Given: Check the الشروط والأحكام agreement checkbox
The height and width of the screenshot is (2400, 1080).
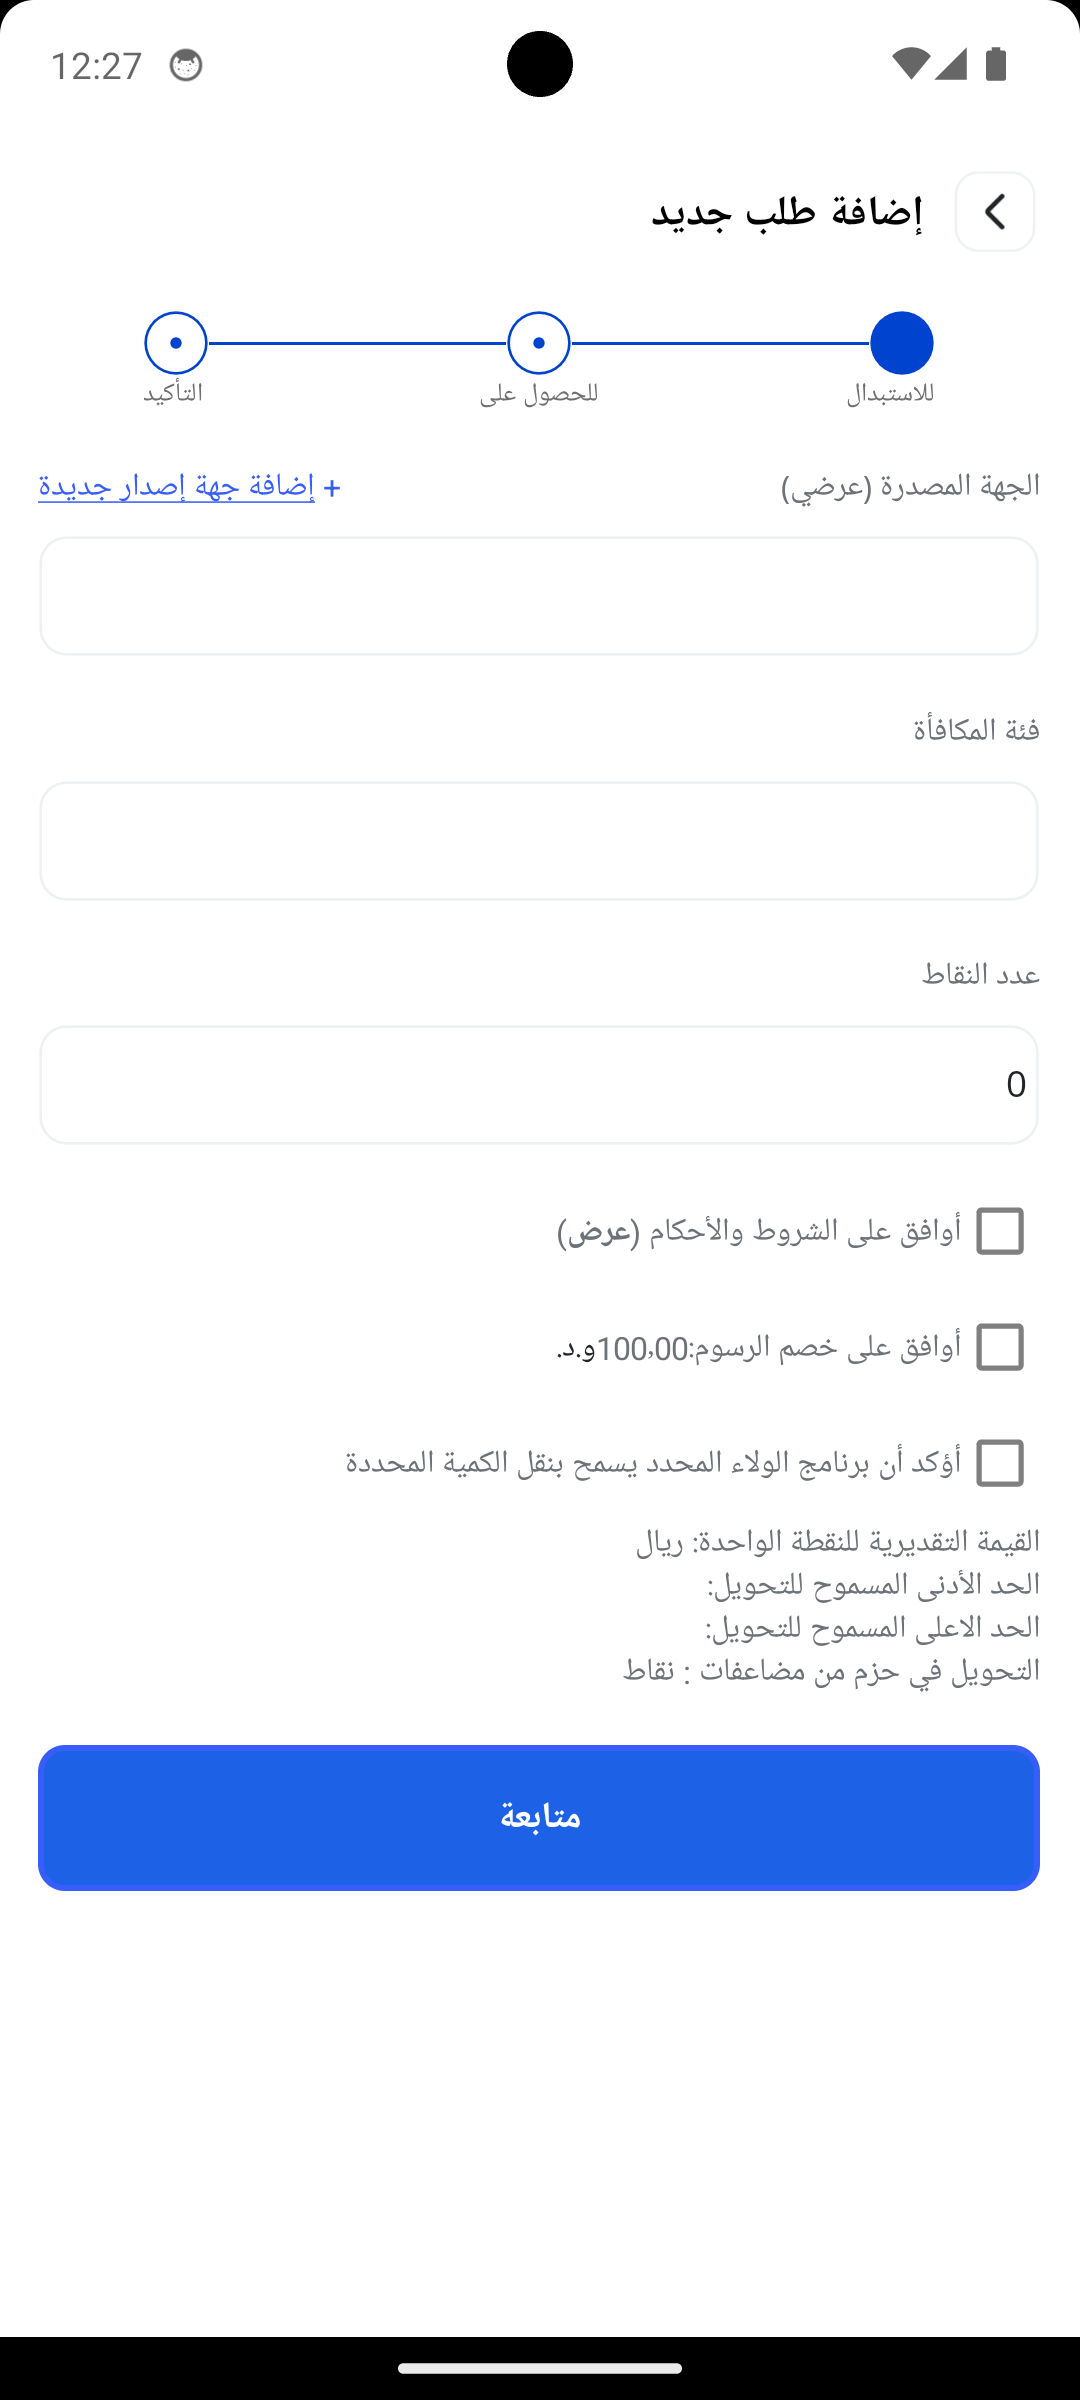Looking at the screenshot, I should tap(1000, 1231).
